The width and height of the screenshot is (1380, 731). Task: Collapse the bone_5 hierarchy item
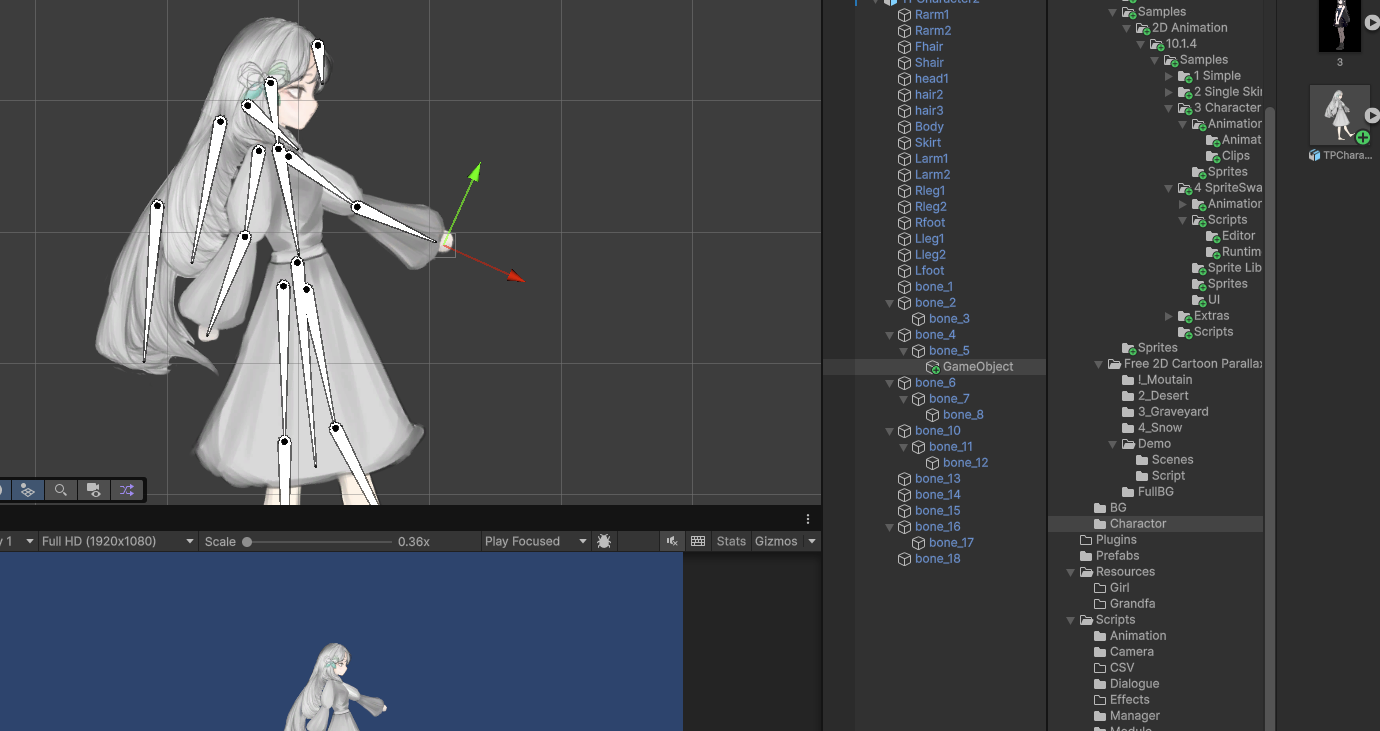(x=904, y=351)
